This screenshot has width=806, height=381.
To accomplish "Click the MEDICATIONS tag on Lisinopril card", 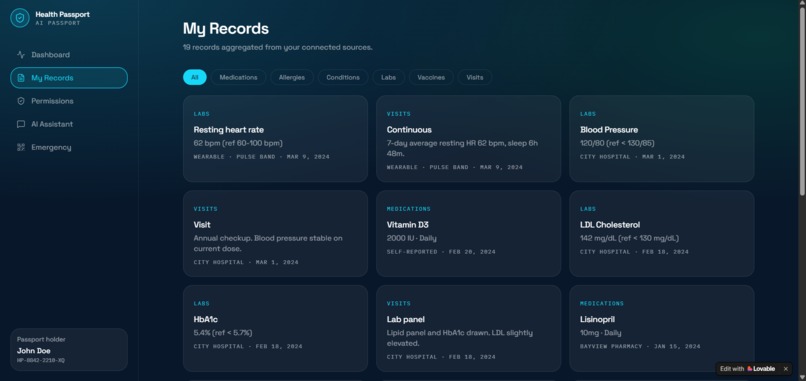I will [601, 303].
